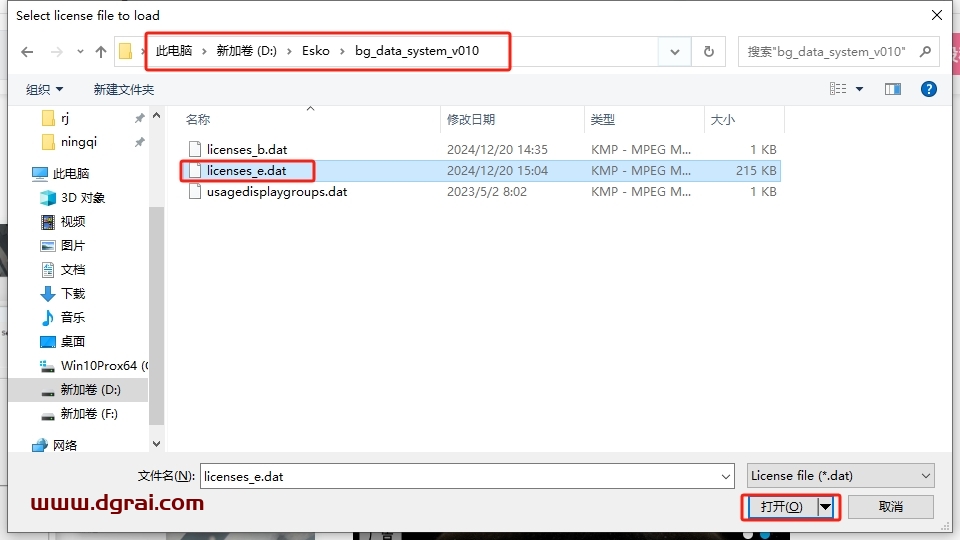960x540 pixels.
Task: Select usagedisplaygroups.dat in file list
Action: [277, 192]
